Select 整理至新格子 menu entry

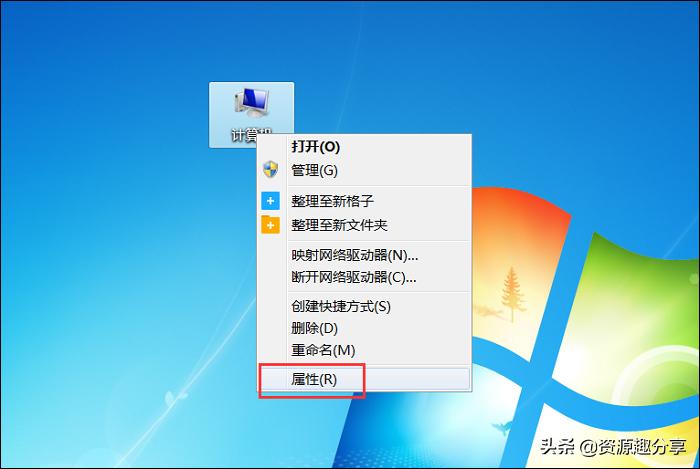[364, 201]
